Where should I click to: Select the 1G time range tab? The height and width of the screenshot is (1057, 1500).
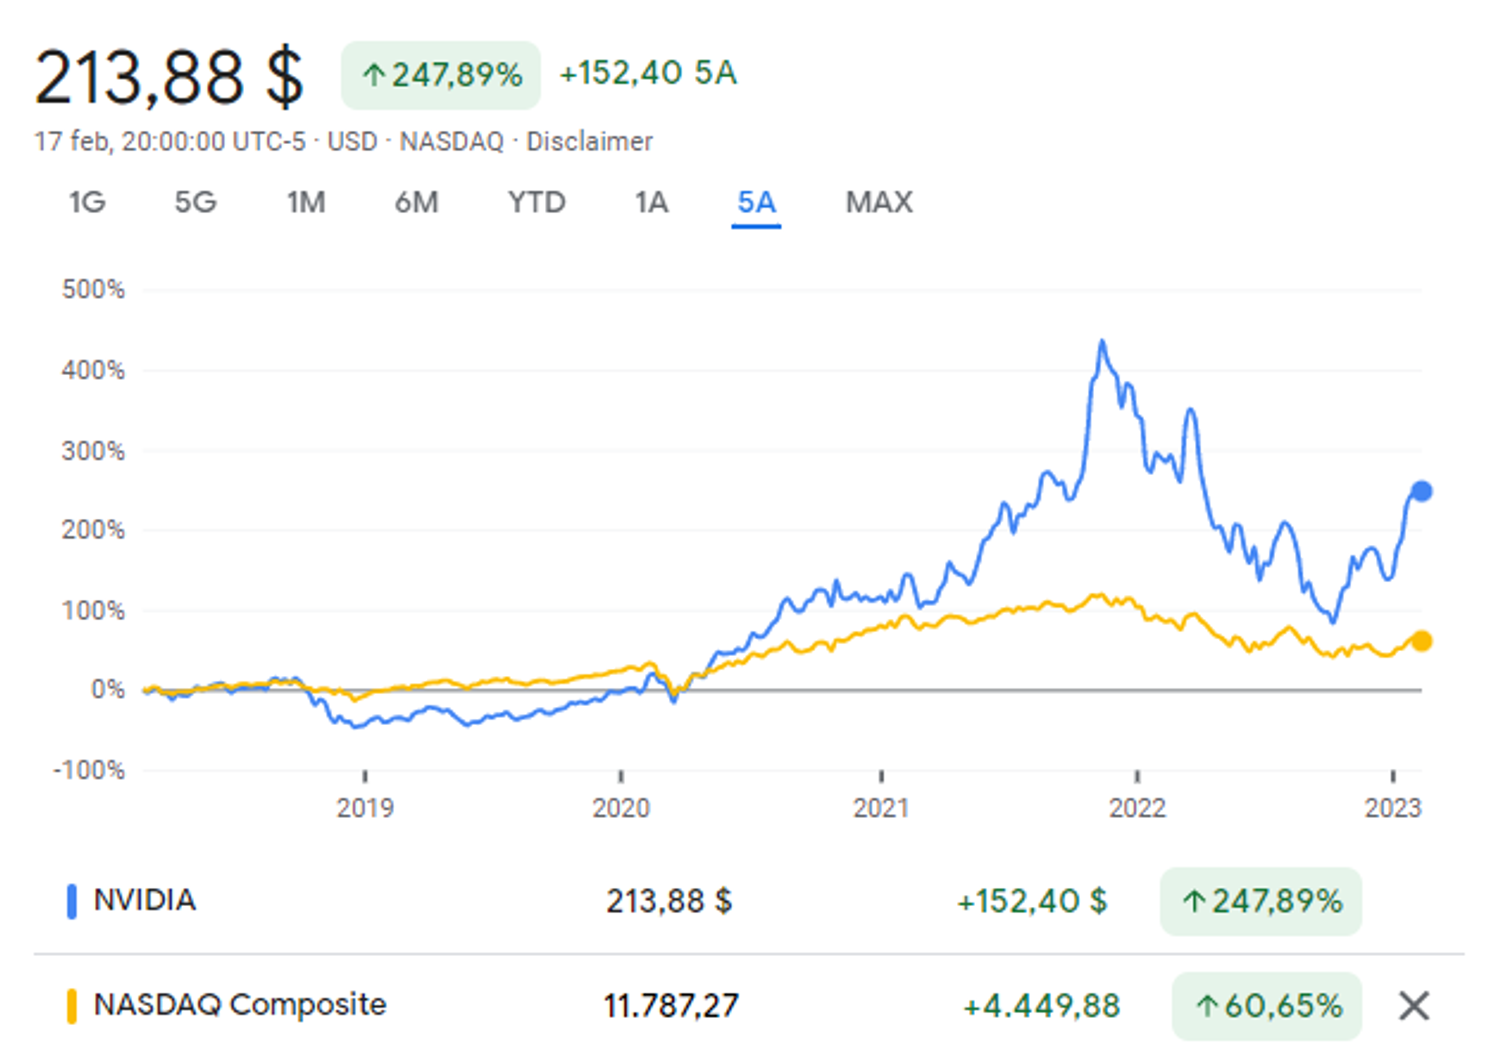87,202
